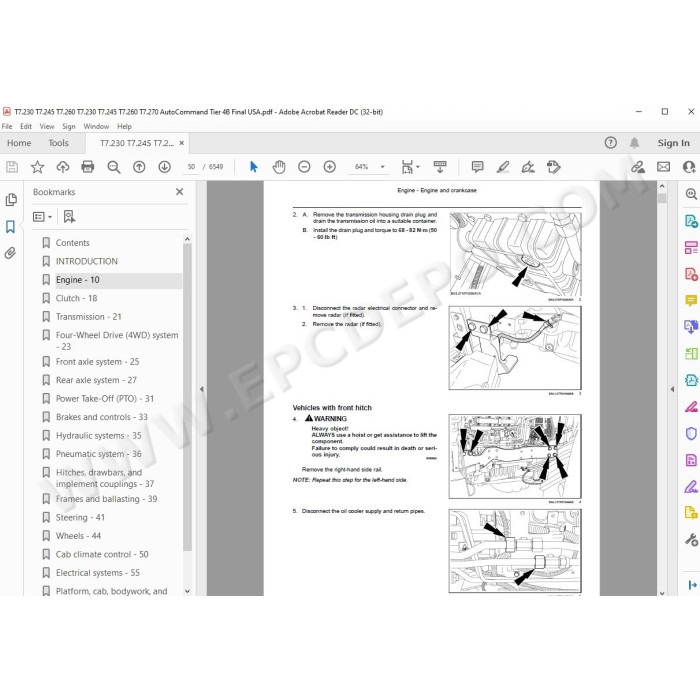Add a comment note

(477, 167)
